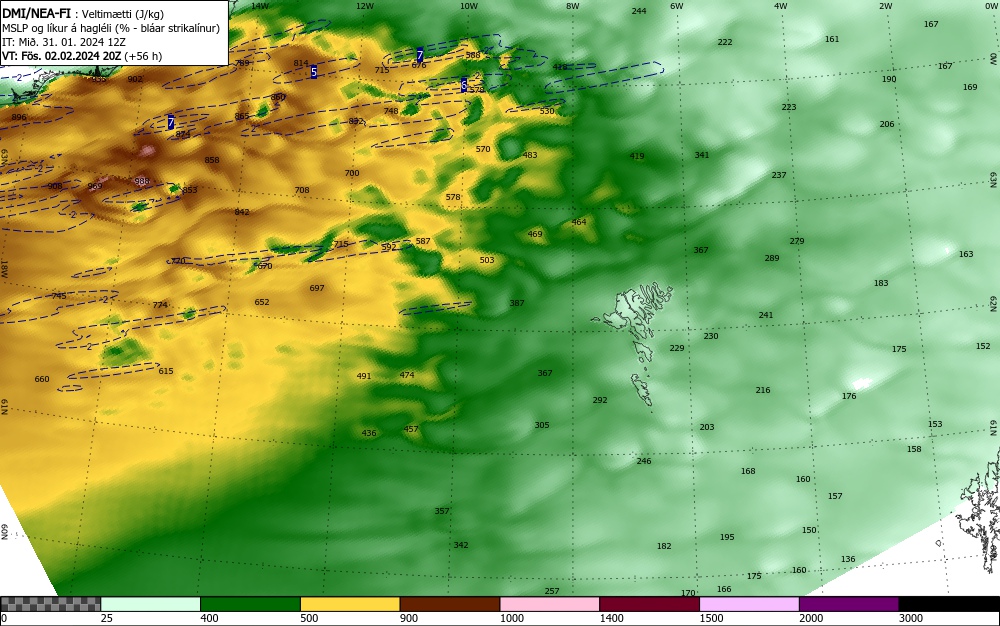Click the grid value 222
The image size is (1000, 626).
click(x=725, y=42)
